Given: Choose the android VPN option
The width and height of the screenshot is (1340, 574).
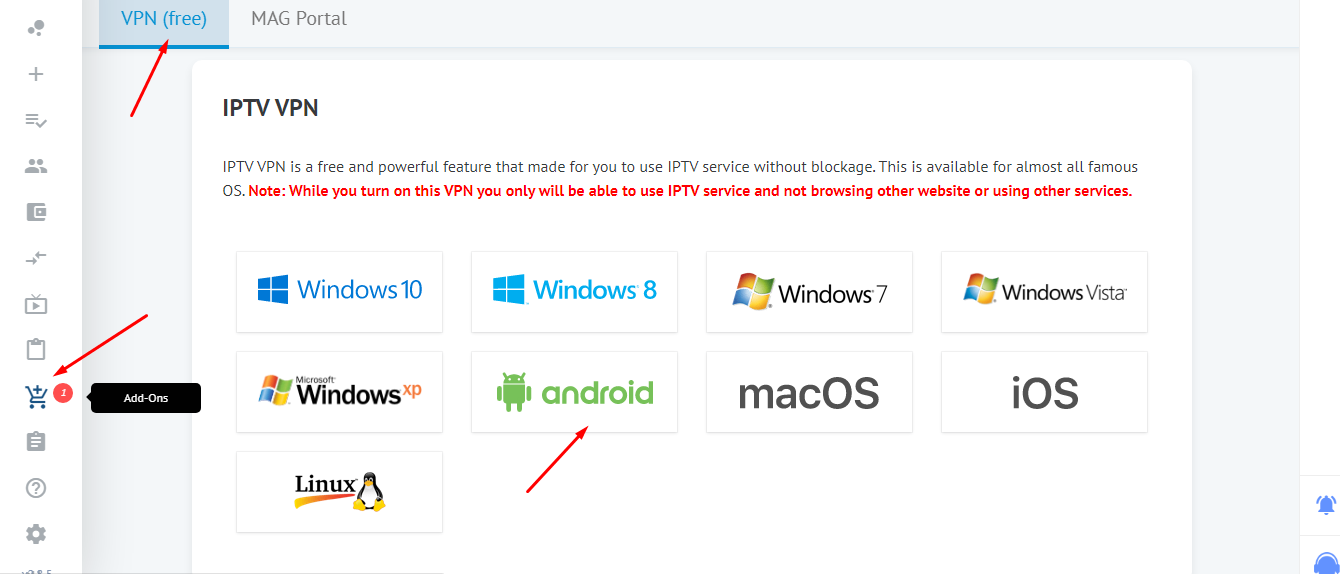Looking at the screenshot, I should 574,392.
